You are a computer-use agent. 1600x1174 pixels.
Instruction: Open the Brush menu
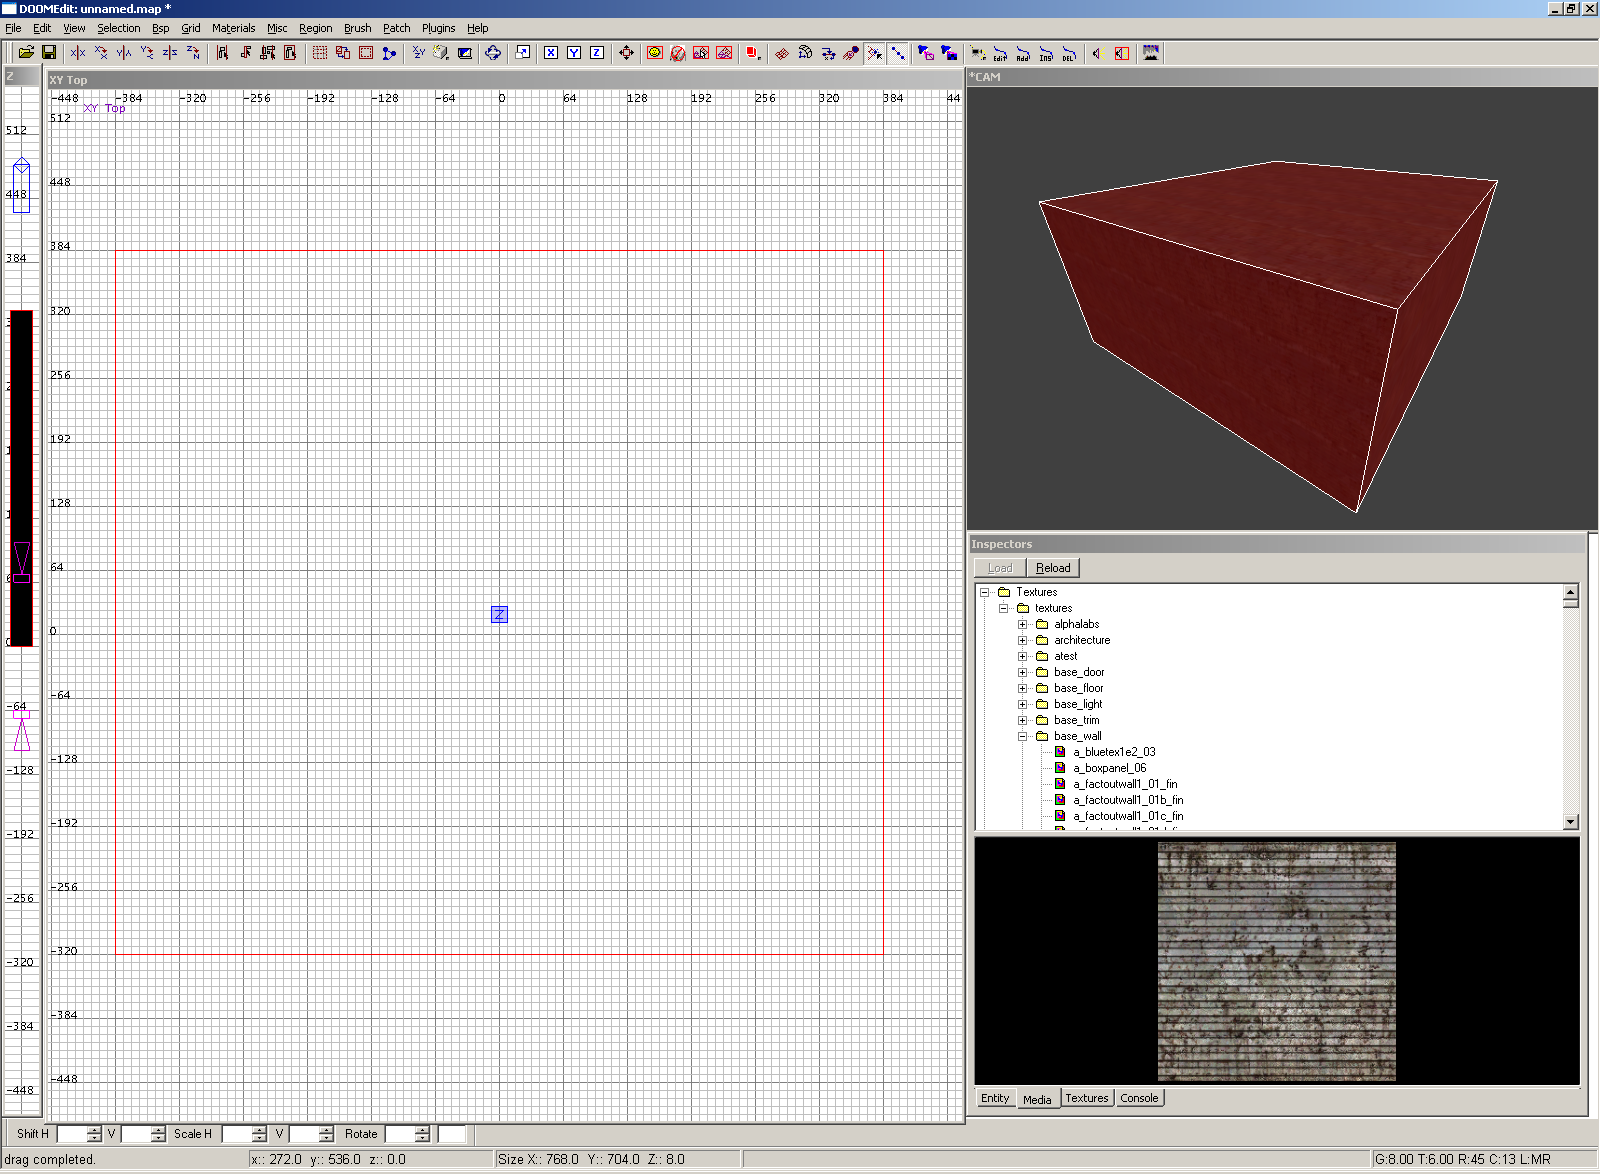357,28
